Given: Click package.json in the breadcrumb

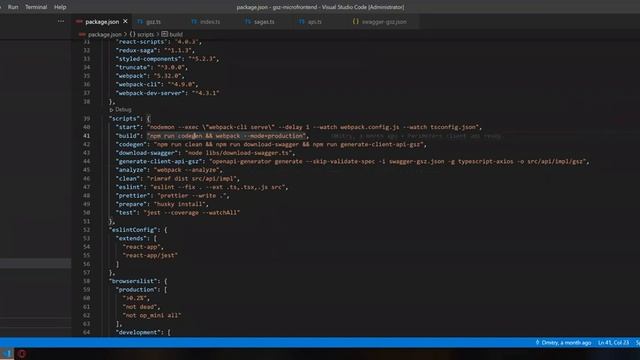Looking at the screenshot, I should [x=105, y=34].
